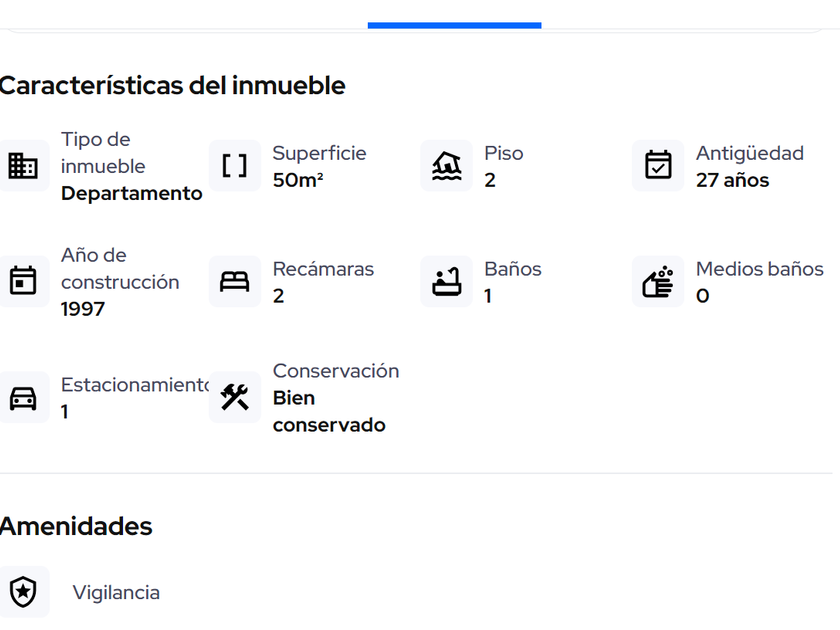Image resolution: width=840 pixels, height=630 pixels.
Task: Click the calendar icon for Año de construcción
Action: coord(23,282)
